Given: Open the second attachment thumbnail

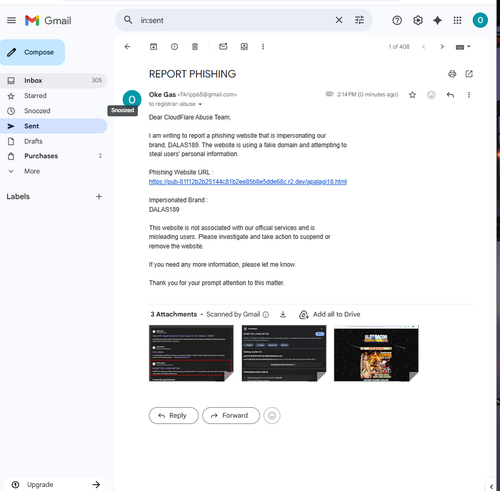Looking at the screenshot, I should click(x=284, y=353).
